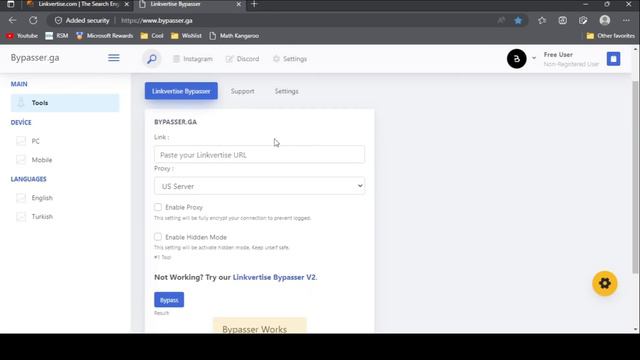This screenshot has width=640, height=360.
Task: Expand the user dropdown arrow next to avatar
Action: [534, 58]
